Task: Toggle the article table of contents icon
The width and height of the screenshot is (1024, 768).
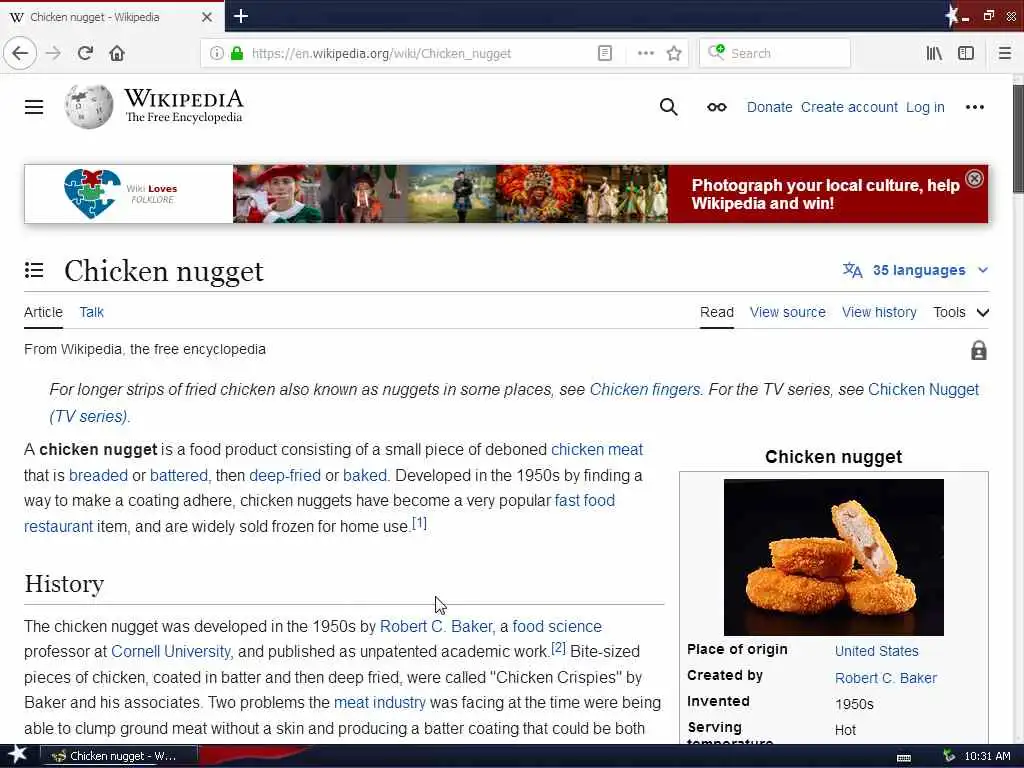Action: pos(34,270)
